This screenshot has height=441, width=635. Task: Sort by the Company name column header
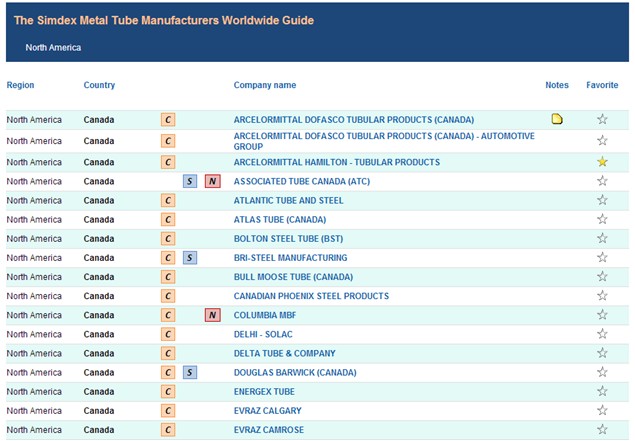click(265, 85)
